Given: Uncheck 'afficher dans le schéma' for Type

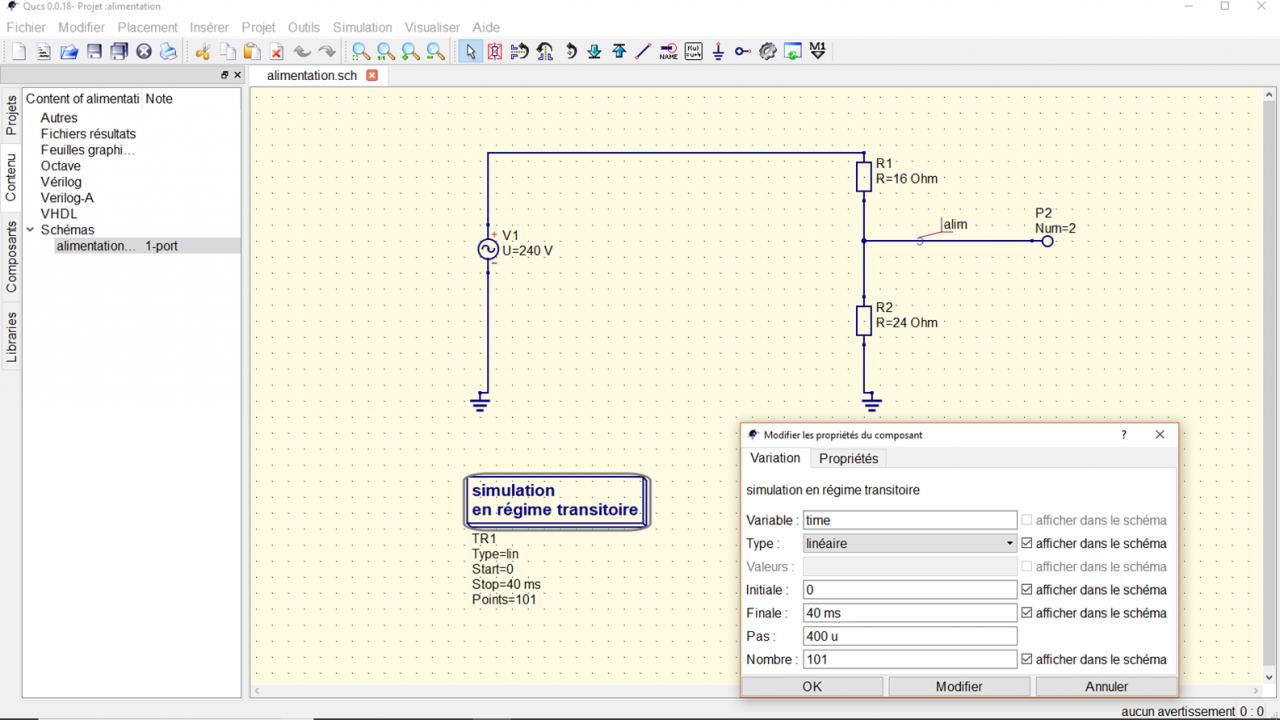Looking at the screenshot, I should point(1026,544).
